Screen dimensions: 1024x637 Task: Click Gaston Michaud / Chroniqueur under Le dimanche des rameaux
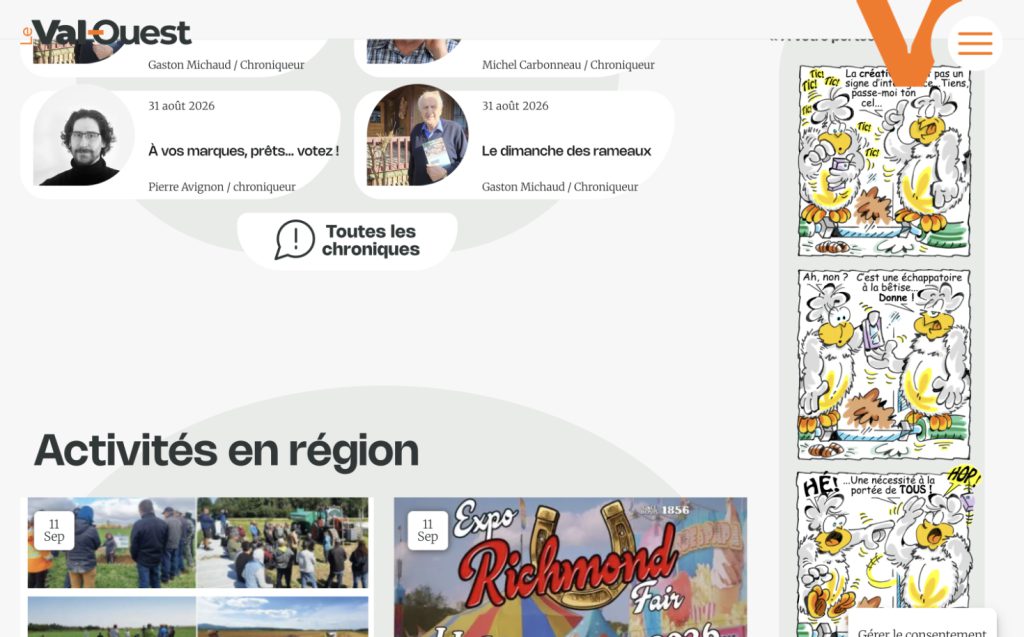560,187
